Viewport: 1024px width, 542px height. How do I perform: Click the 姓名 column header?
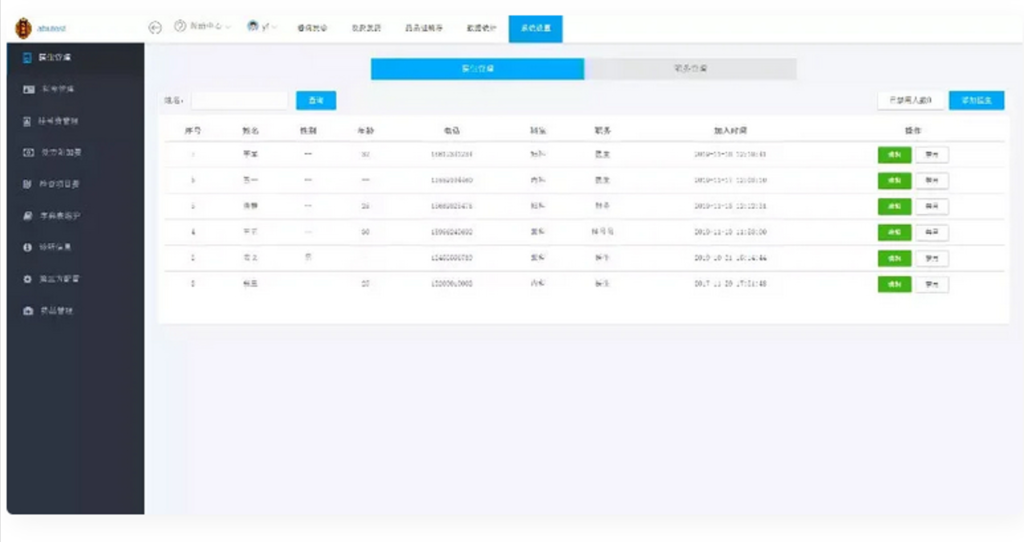click(250, 131)
